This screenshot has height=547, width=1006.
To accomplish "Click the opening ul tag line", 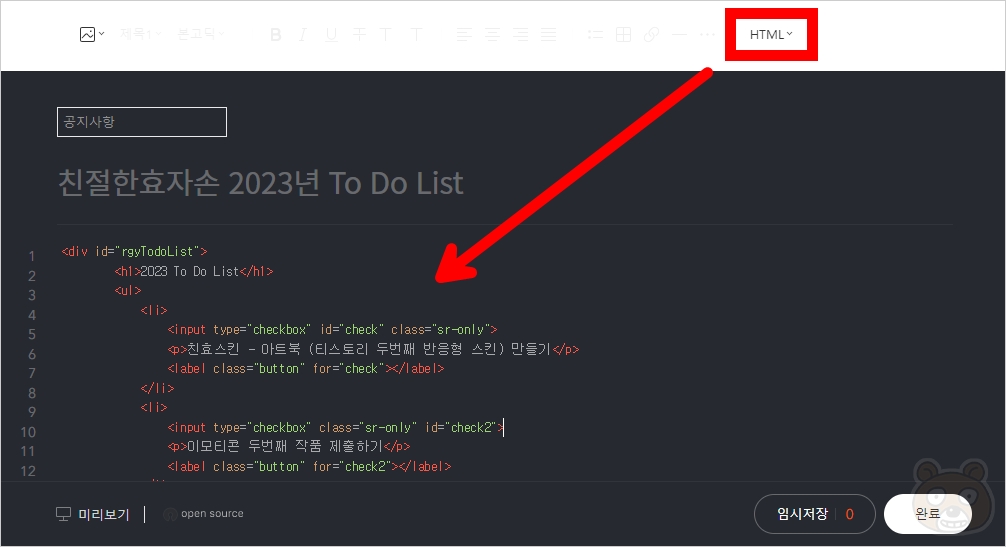I will [x=128, y=290].
